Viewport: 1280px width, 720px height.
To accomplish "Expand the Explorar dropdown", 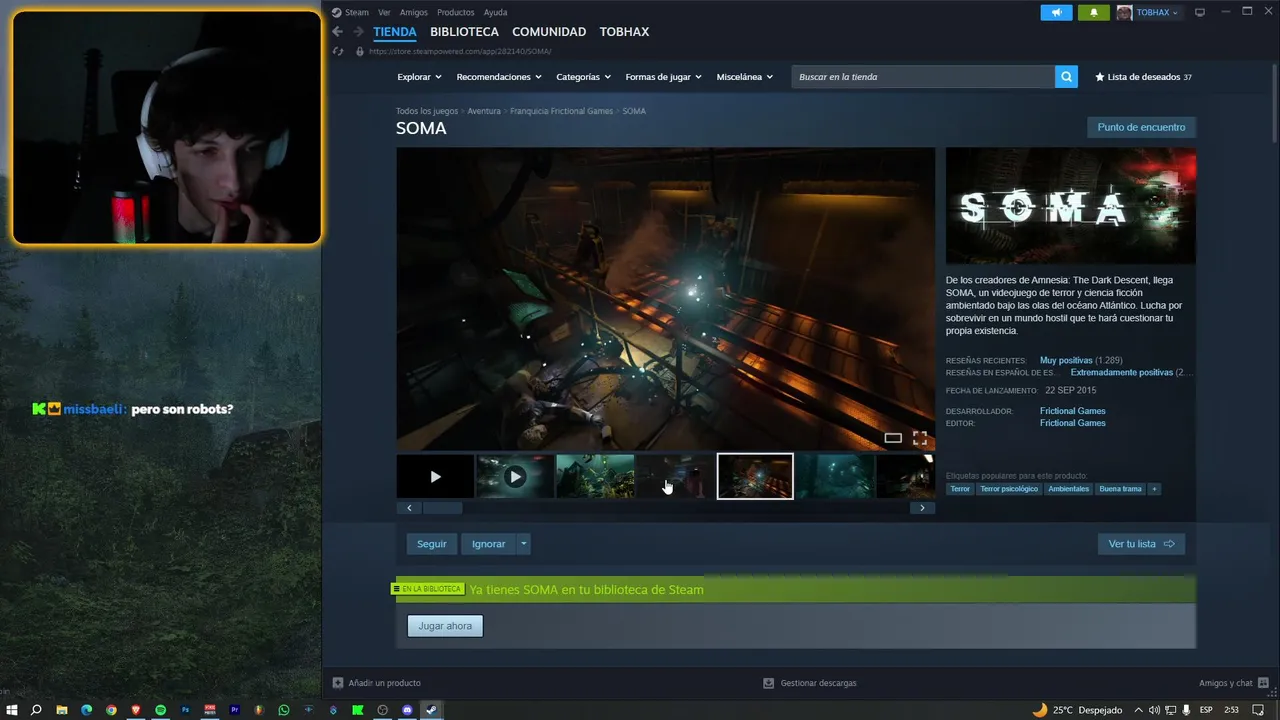I will [419, 77].
